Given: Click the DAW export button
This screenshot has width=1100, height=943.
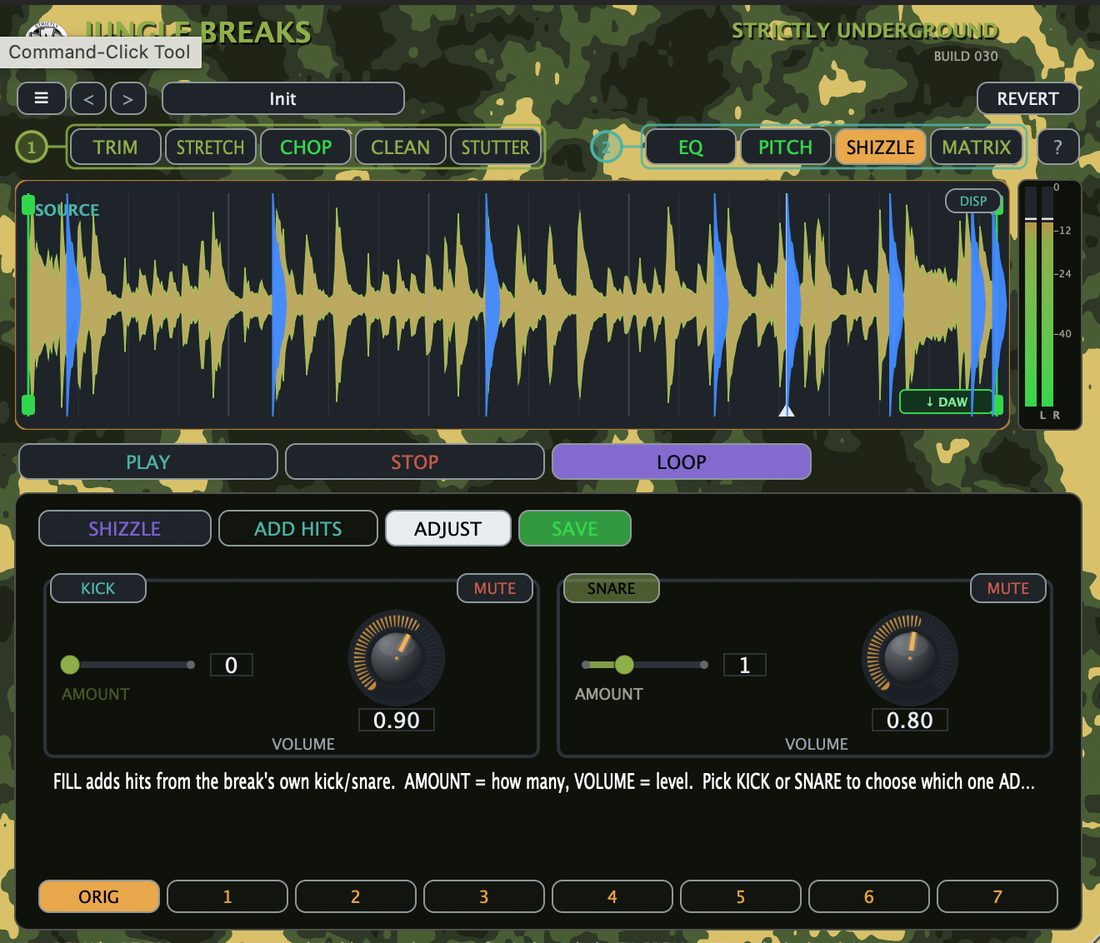Looking at the screenshot, I should [946, 402].
